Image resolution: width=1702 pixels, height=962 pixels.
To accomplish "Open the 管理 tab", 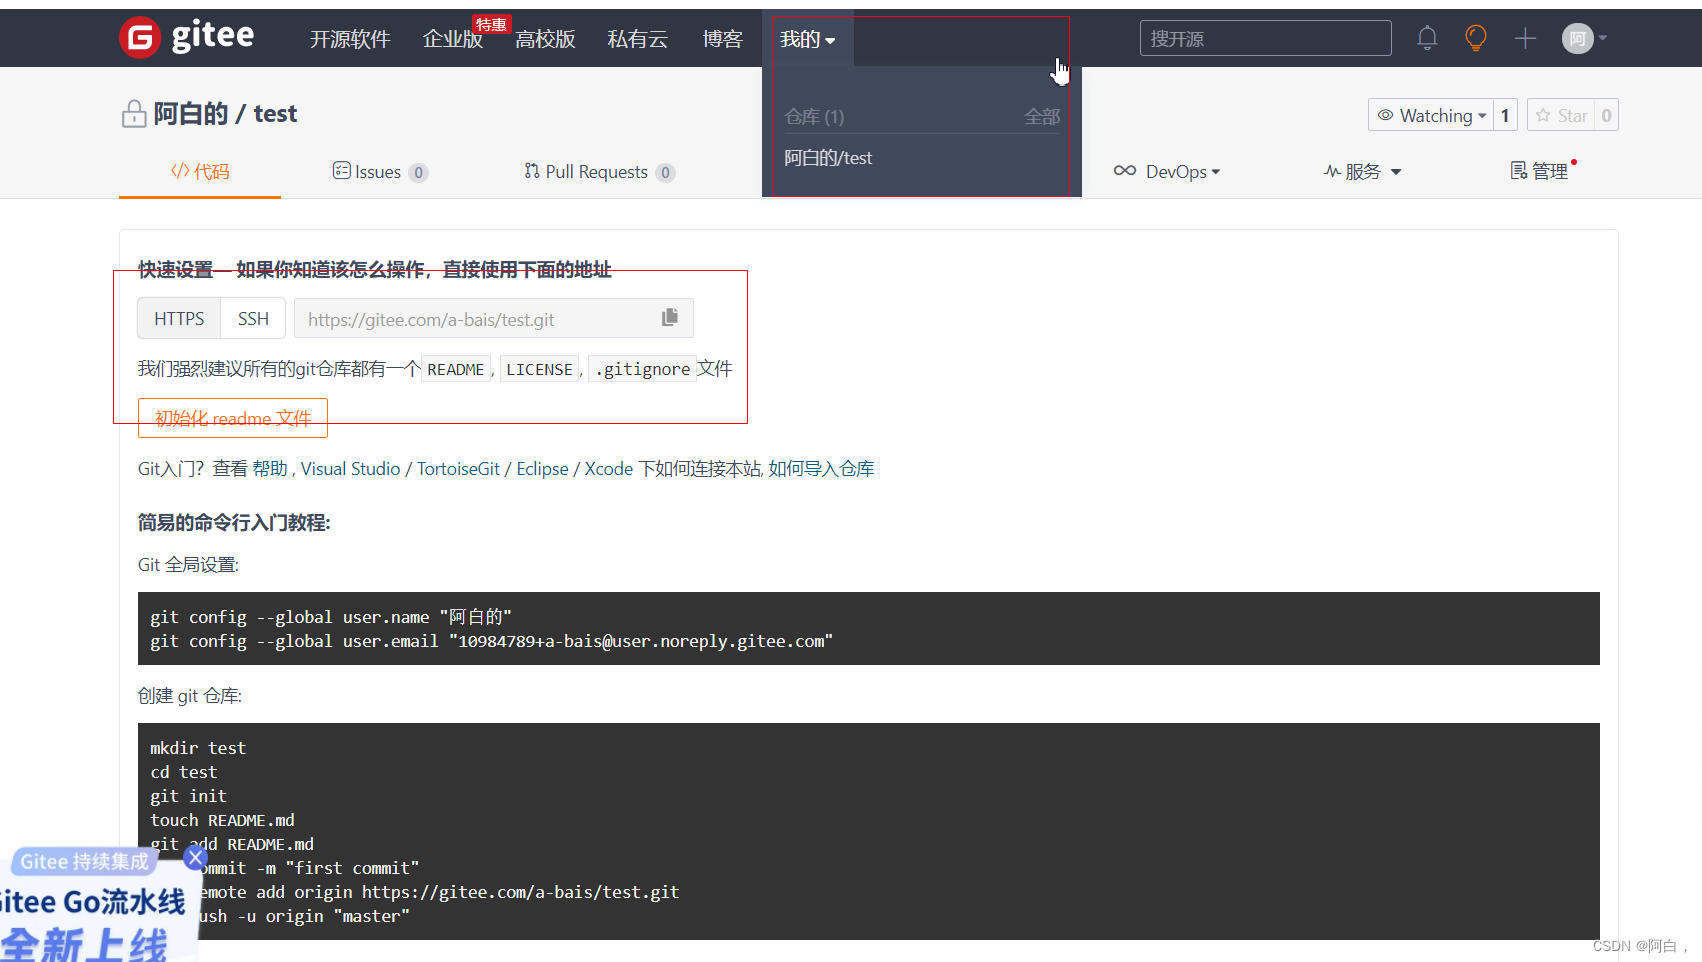I will 1541,171.
